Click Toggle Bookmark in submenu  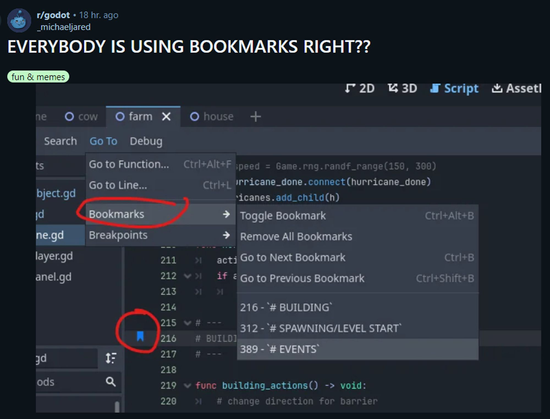pos(358,216)
